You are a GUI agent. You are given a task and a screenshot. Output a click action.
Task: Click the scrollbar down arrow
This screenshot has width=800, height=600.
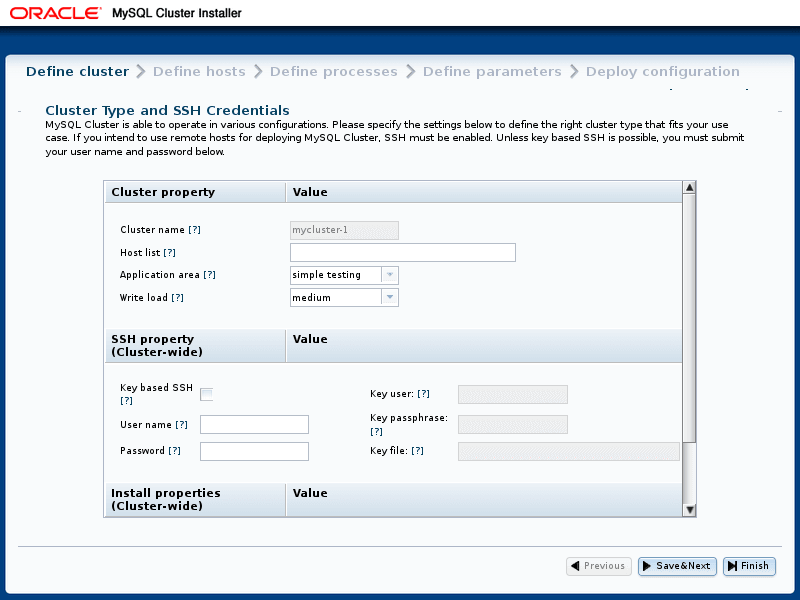coord(689,509)
